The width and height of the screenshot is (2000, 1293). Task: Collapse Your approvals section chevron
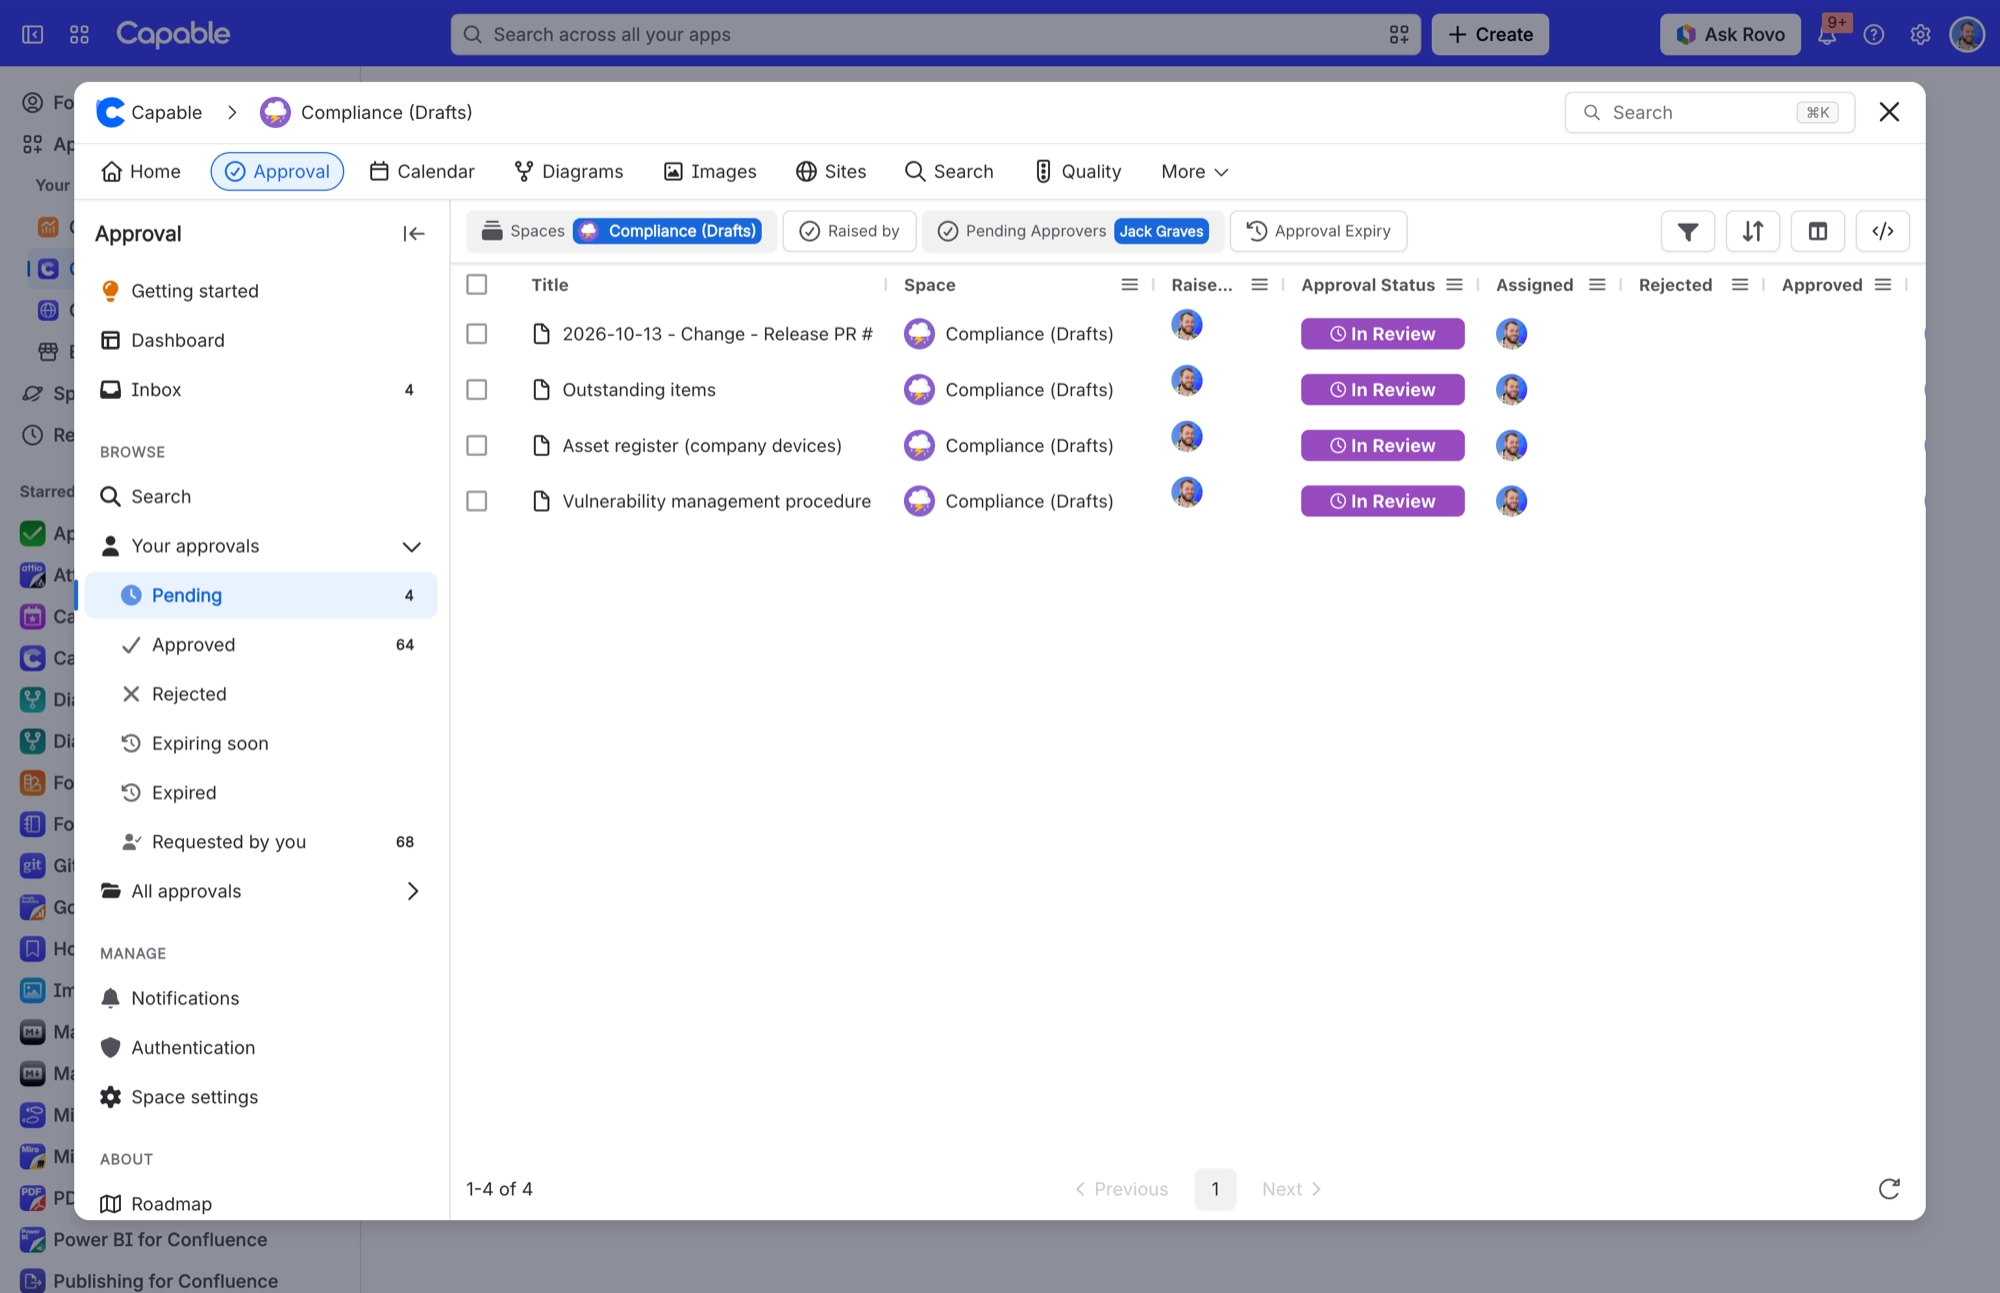pyautogui.click(x=411, y=547)
